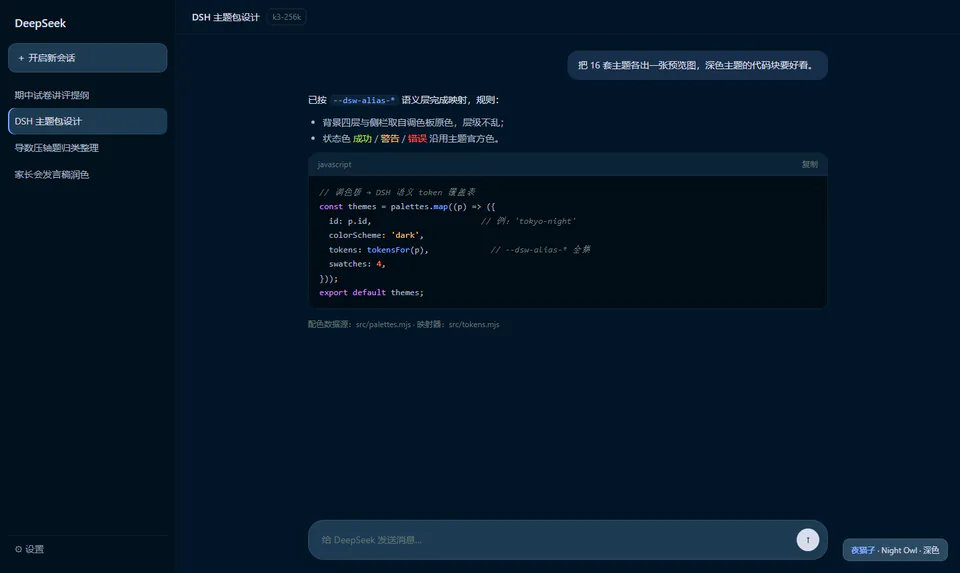Click the src/tokens.mjs mapper caption
This screenshot has width=960, height=573.
tap(474, 324)
